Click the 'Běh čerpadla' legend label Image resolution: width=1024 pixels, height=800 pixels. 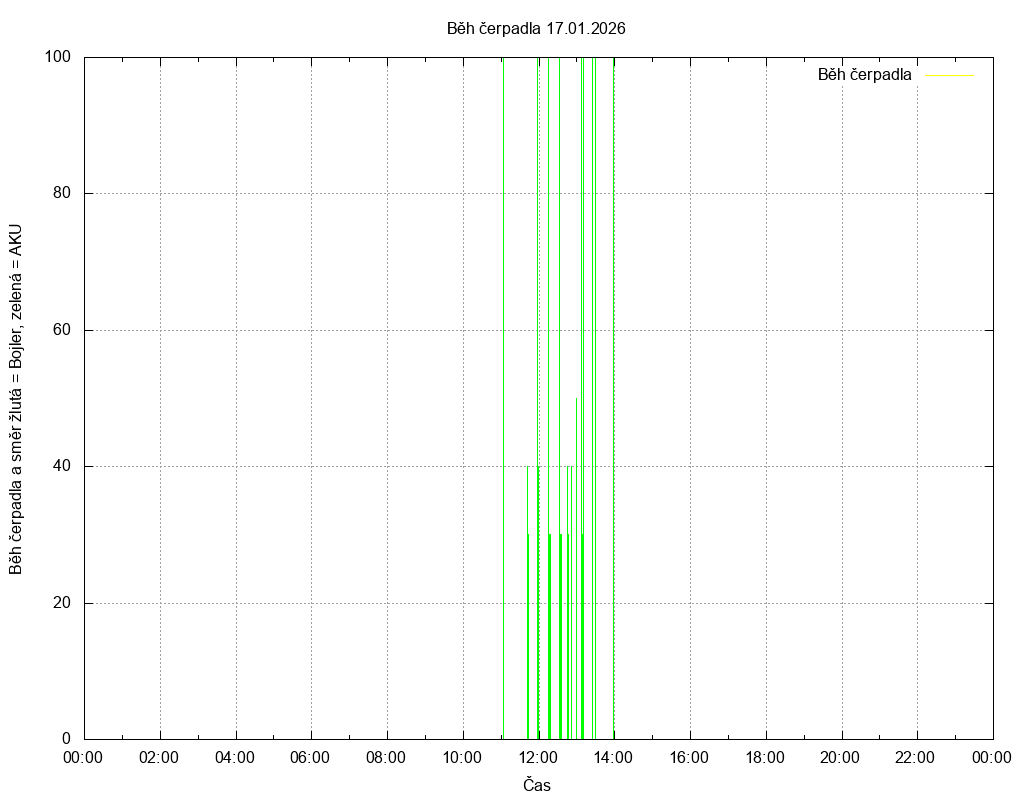click(864, 75)
